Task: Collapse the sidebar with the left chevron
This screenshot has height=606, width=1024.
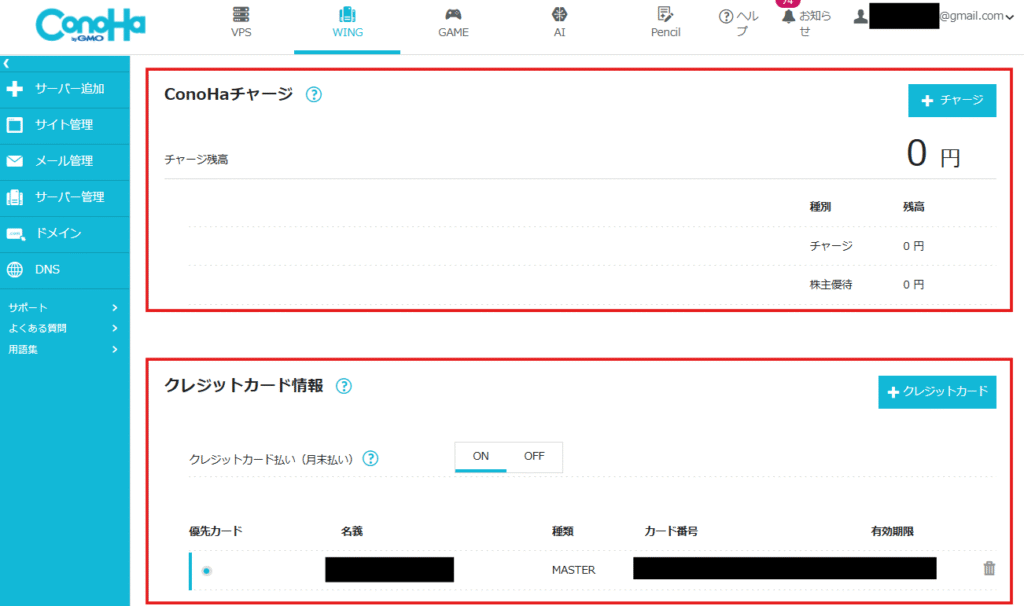Action: pos(6,63)
